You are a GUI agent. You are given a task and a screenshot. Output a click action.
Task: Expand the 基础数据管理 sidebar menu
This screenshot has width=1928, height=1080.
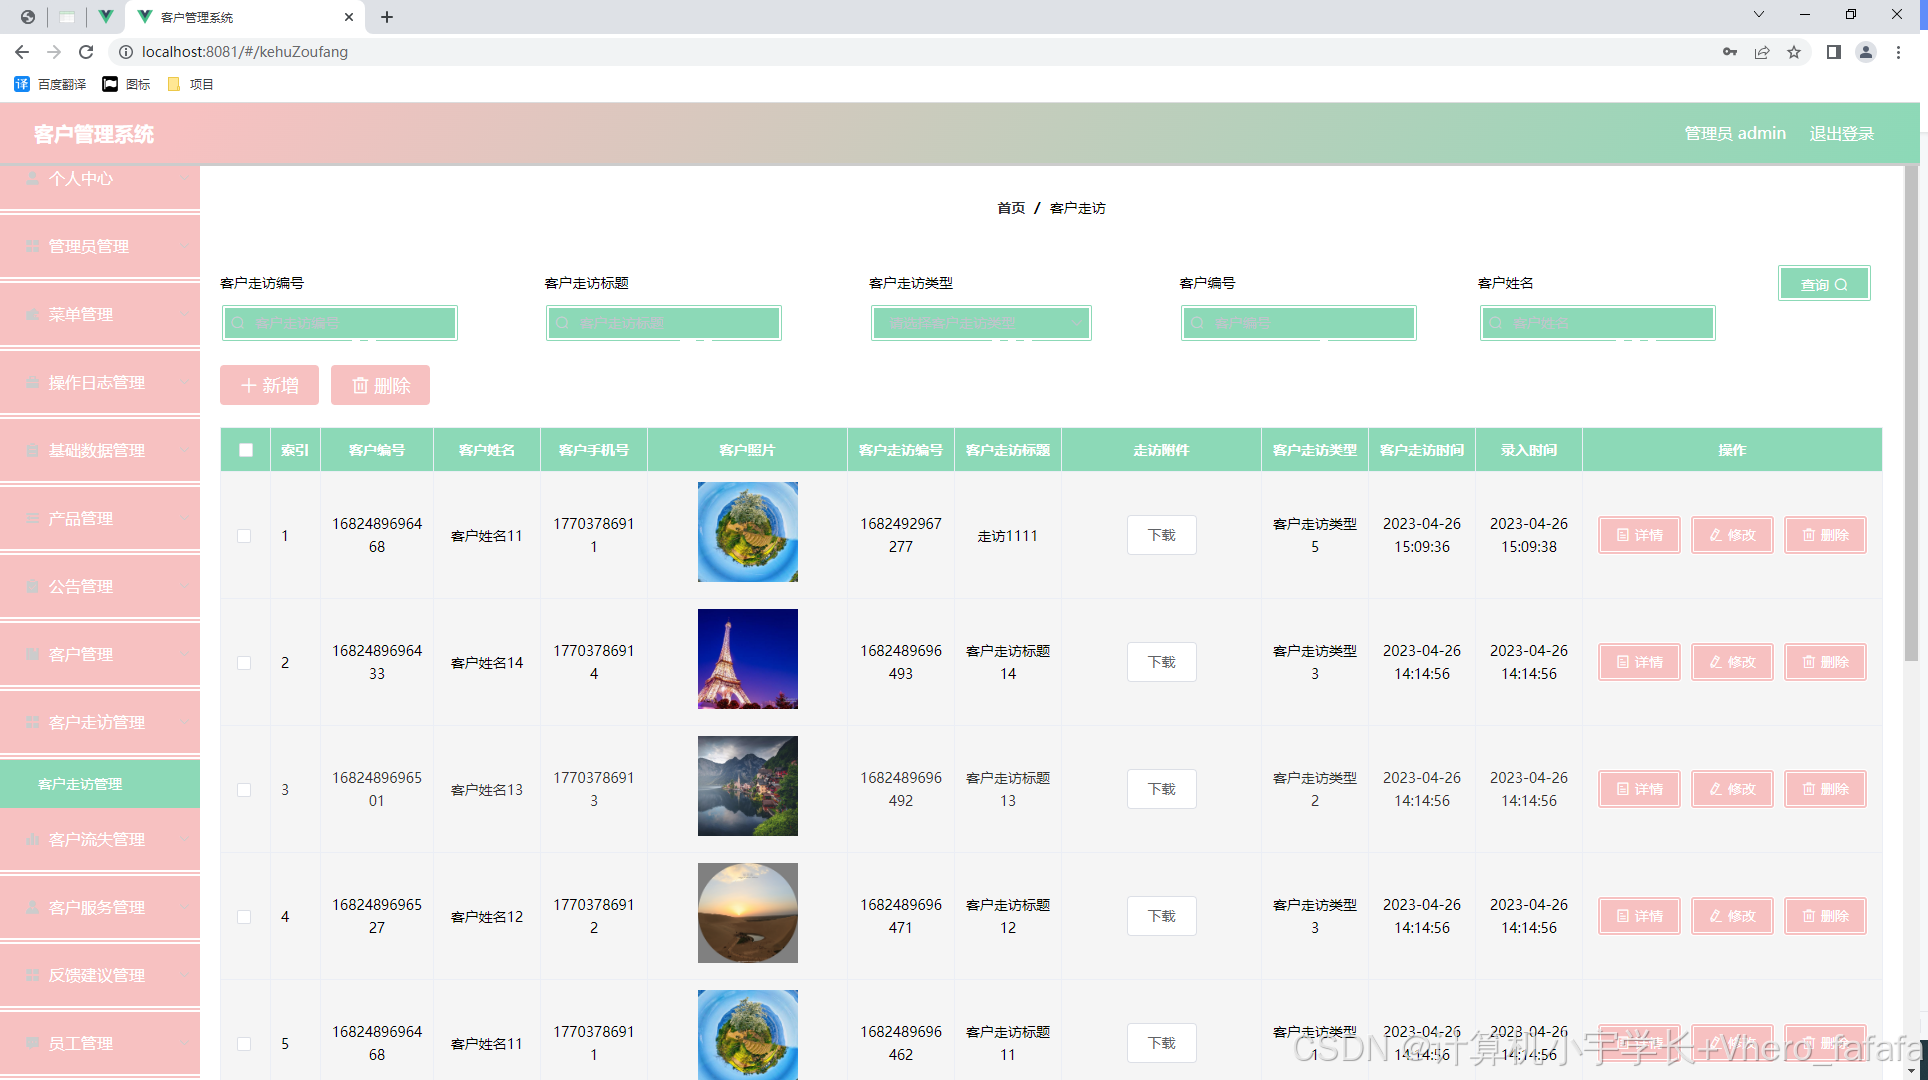[100, 450]
